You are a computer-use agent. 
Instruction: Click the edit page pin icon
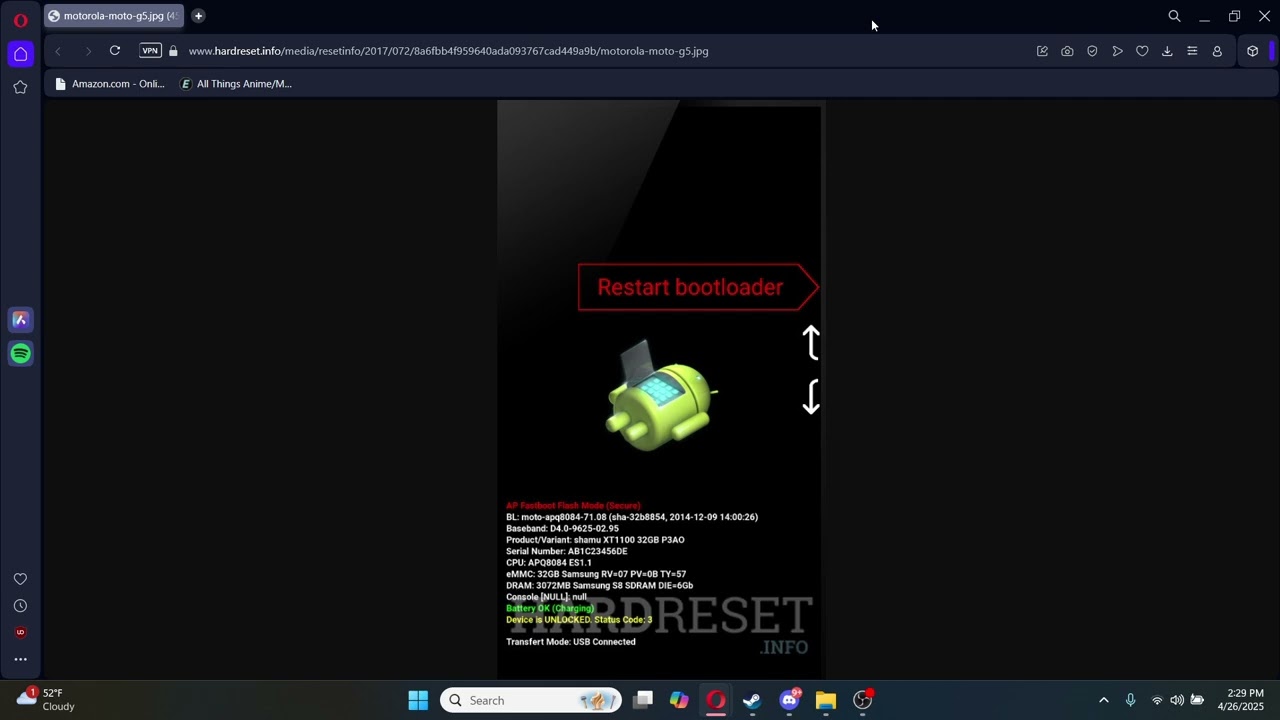(1042, 51)
